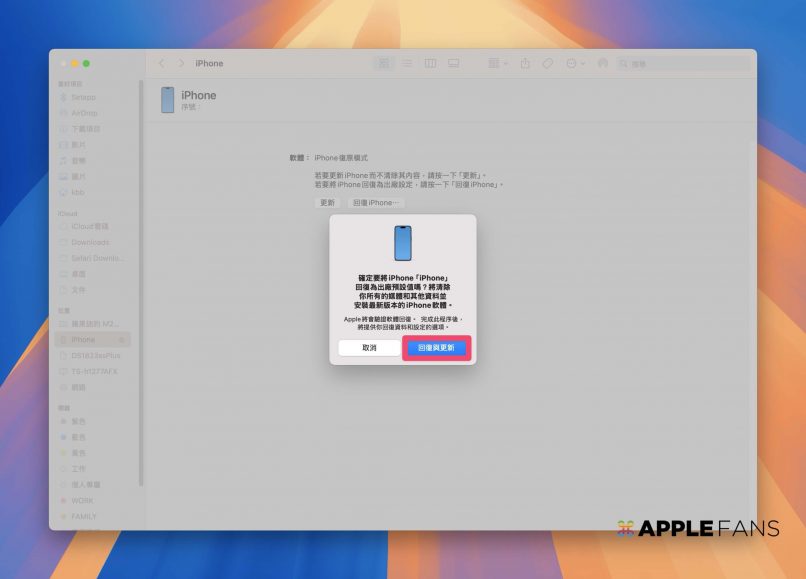Switch Finder to gallery view
This screenshot has height=579, width=806.
coord(453,63)
